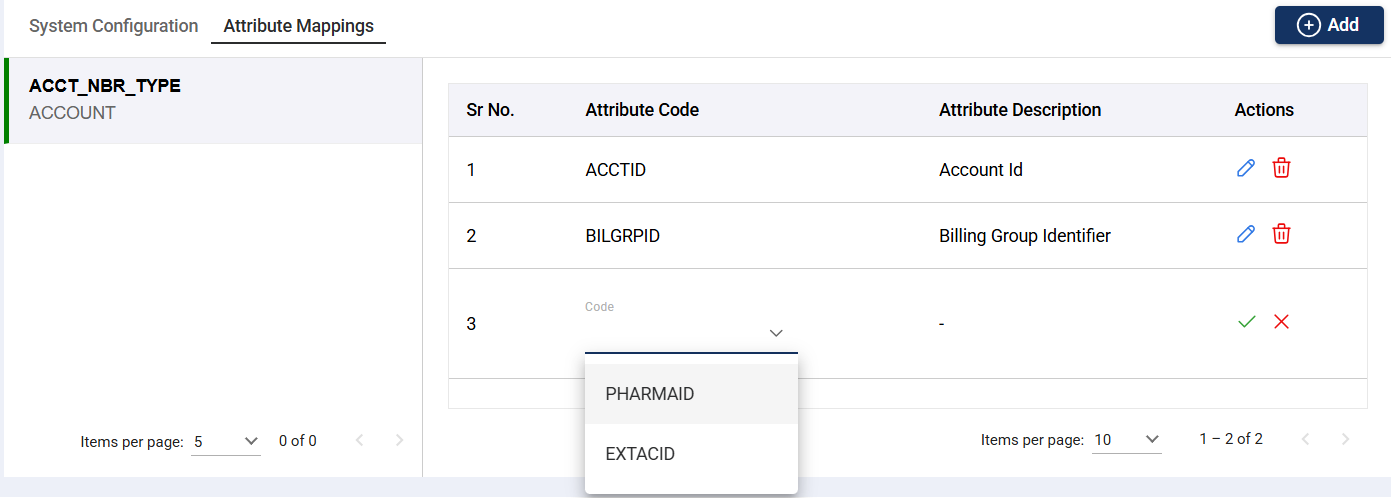Go to next page in left panel
Image resolution: width=1391 pixels, height=498 pixels.
tap(399, 440)
